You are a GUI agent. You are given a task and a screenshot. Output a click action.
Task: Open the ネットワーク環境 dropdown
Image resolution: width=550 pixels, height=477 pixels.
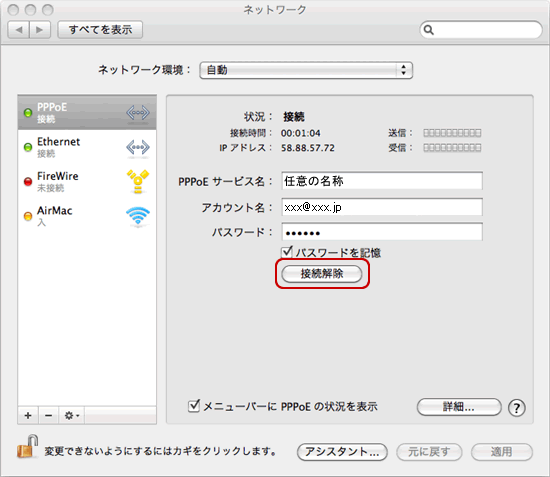tap(306, 70)
